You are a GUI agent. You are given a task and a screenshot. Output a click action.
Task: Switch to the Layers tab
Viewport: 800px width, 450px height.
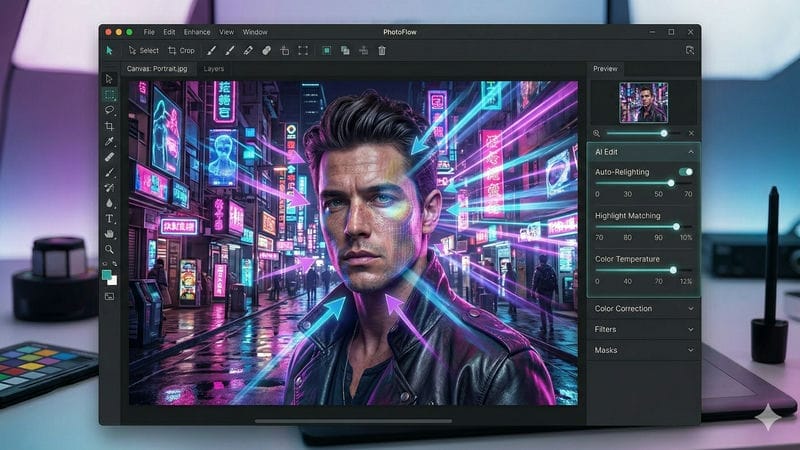pos(214,69)
